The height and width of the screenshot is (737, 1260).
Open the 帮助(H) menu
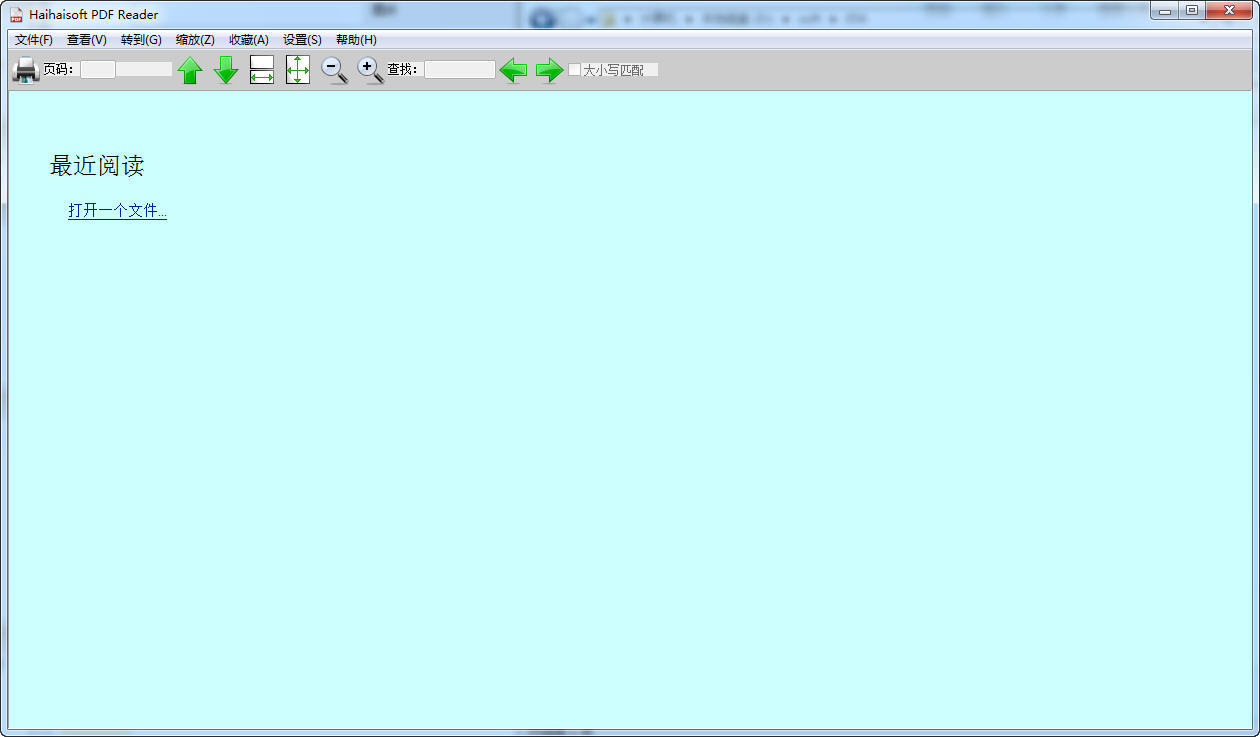coord(354,40)
